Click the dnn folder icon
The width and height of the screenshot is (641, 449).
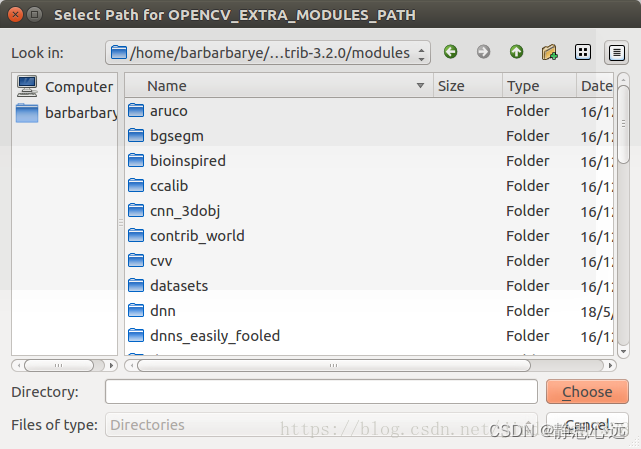point(136,310)
